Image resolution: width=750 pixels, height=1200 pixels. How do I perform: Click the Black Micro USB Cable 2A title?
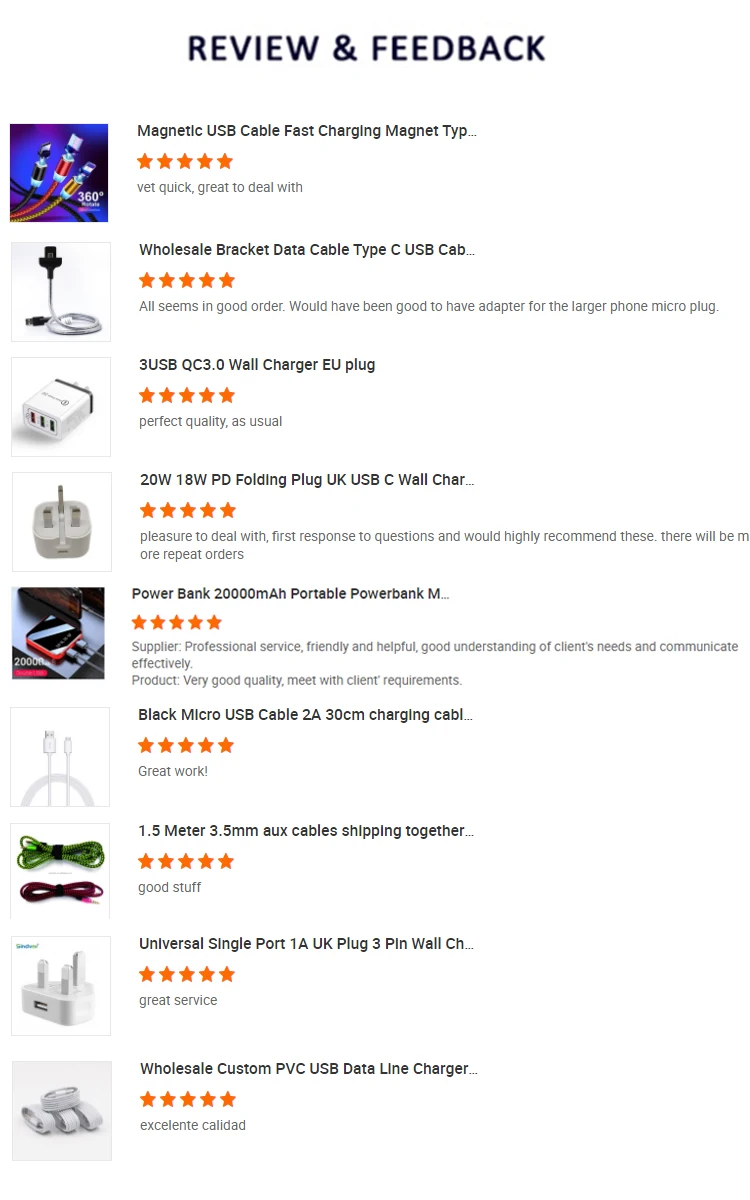(306, 715)
